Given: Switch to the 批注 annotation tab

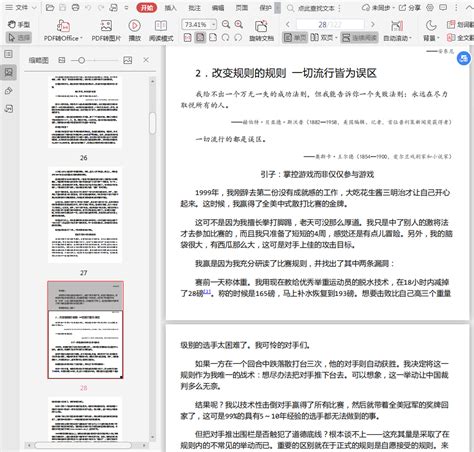Looking at the screenshot, I should click(x=194, y=8).
